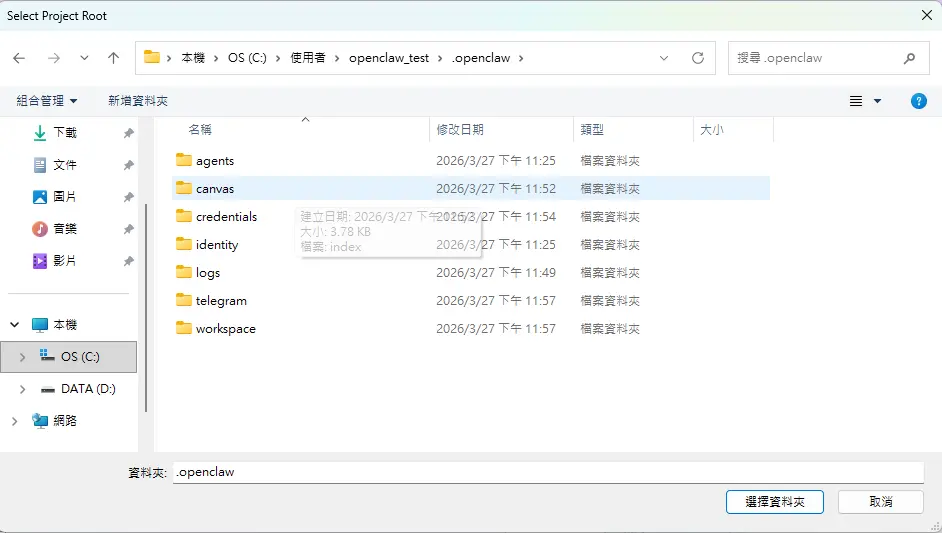Click navigation pane vertical scrollbar
This screenshot has width=942, height=533.
(x=146, y=308)
